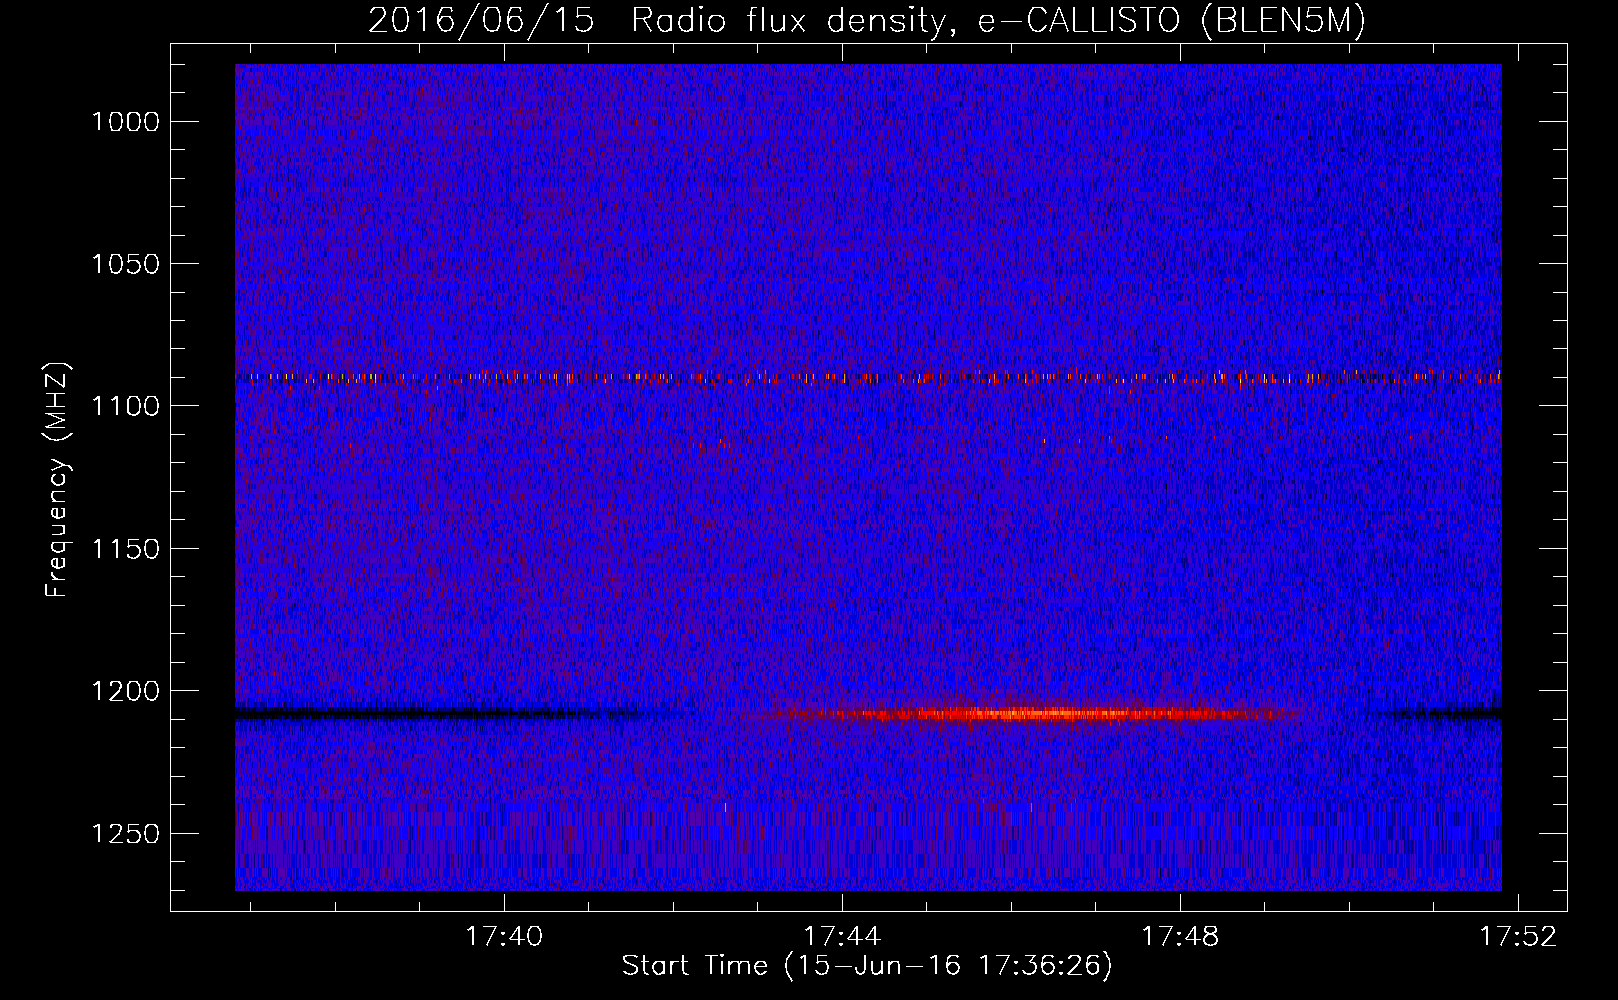
Task: Click the 'Frequency (MHZ)' axis label
Action: [x=57, y=480]
